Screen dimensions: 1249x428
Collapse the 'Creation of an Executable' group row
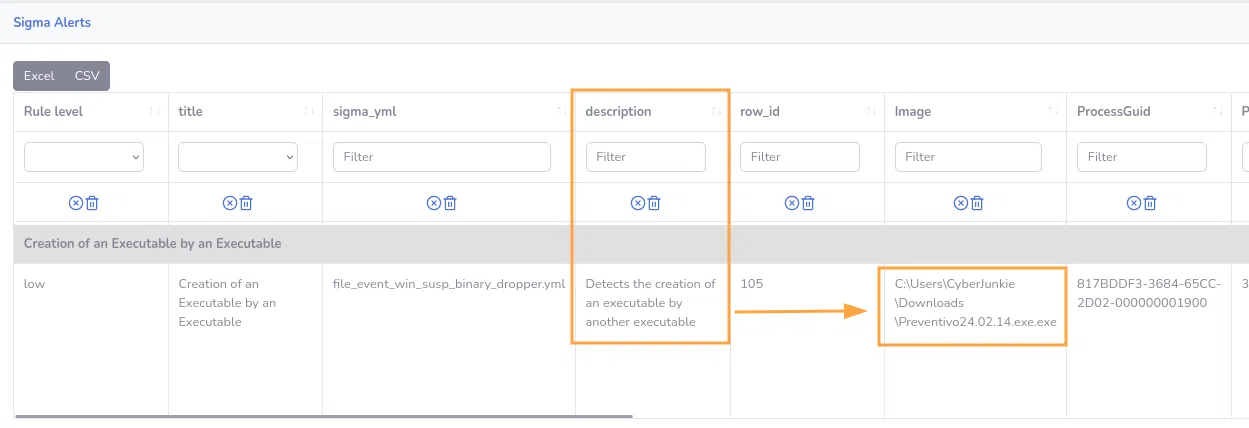(x=153, y=243)
